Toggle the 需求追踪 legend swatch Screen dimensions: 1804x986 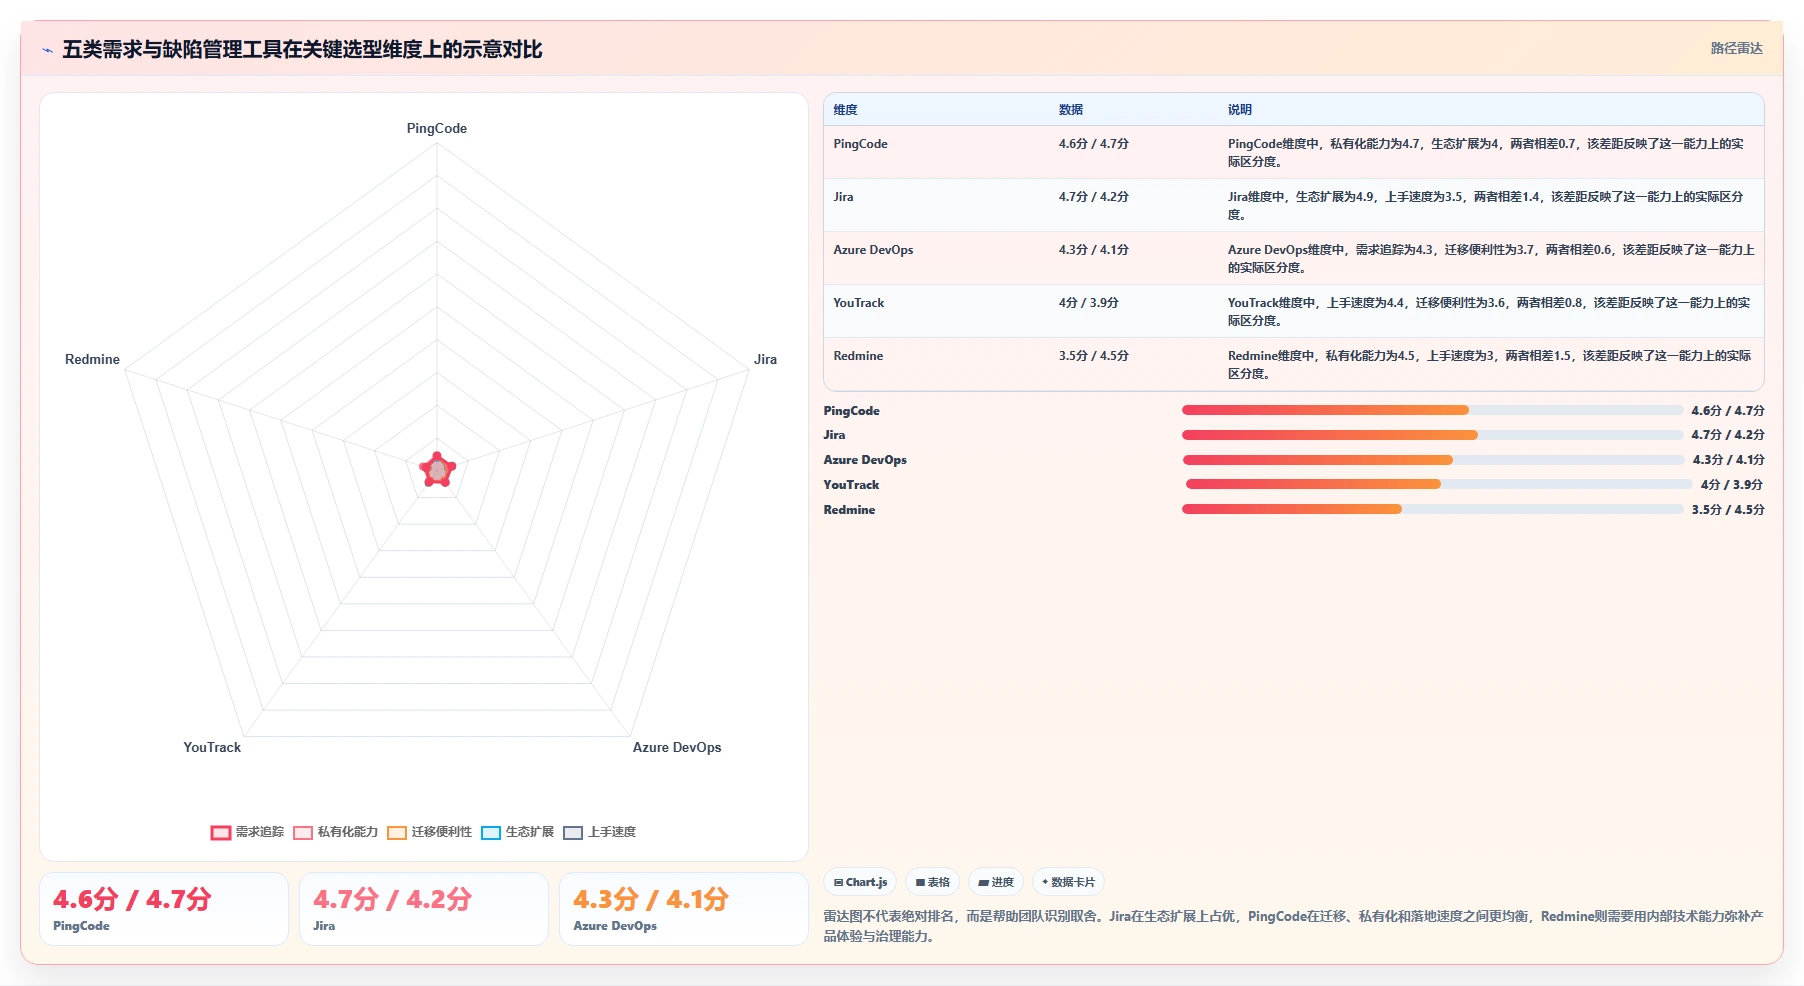point(221,832)
